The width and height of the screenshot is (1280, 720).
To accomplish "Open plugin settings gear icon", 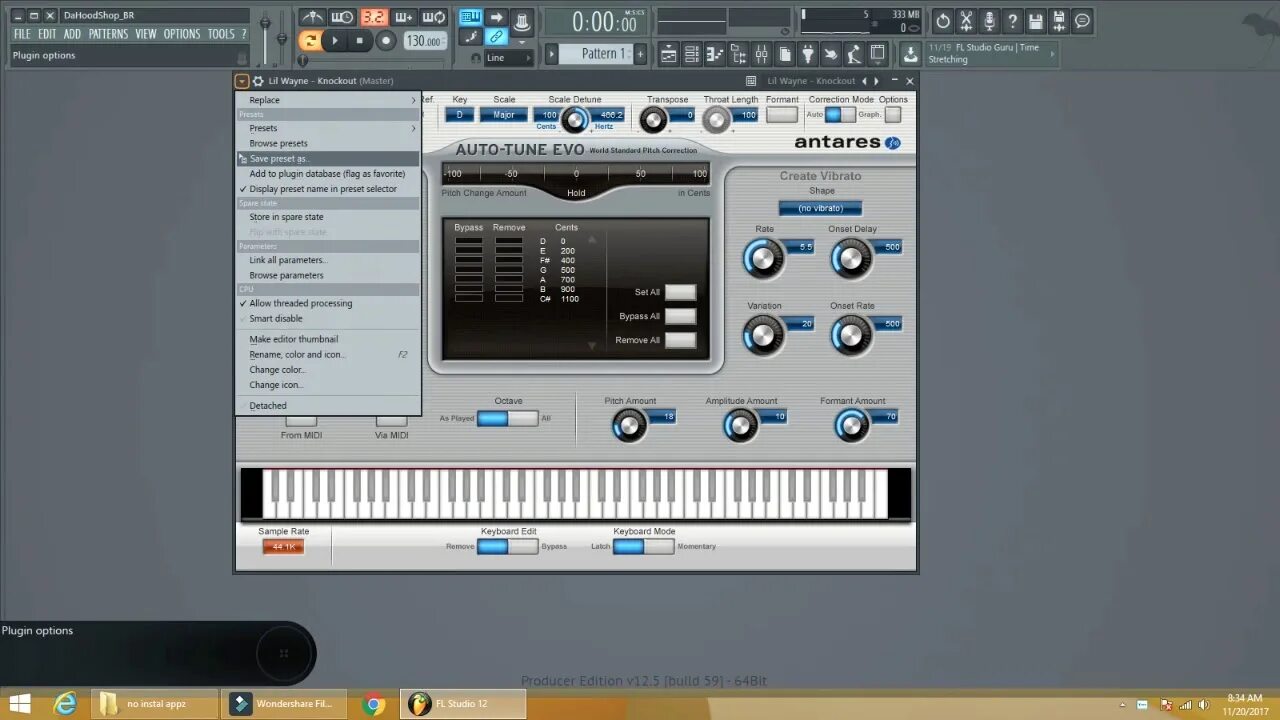I will click(x=258, y=81).
